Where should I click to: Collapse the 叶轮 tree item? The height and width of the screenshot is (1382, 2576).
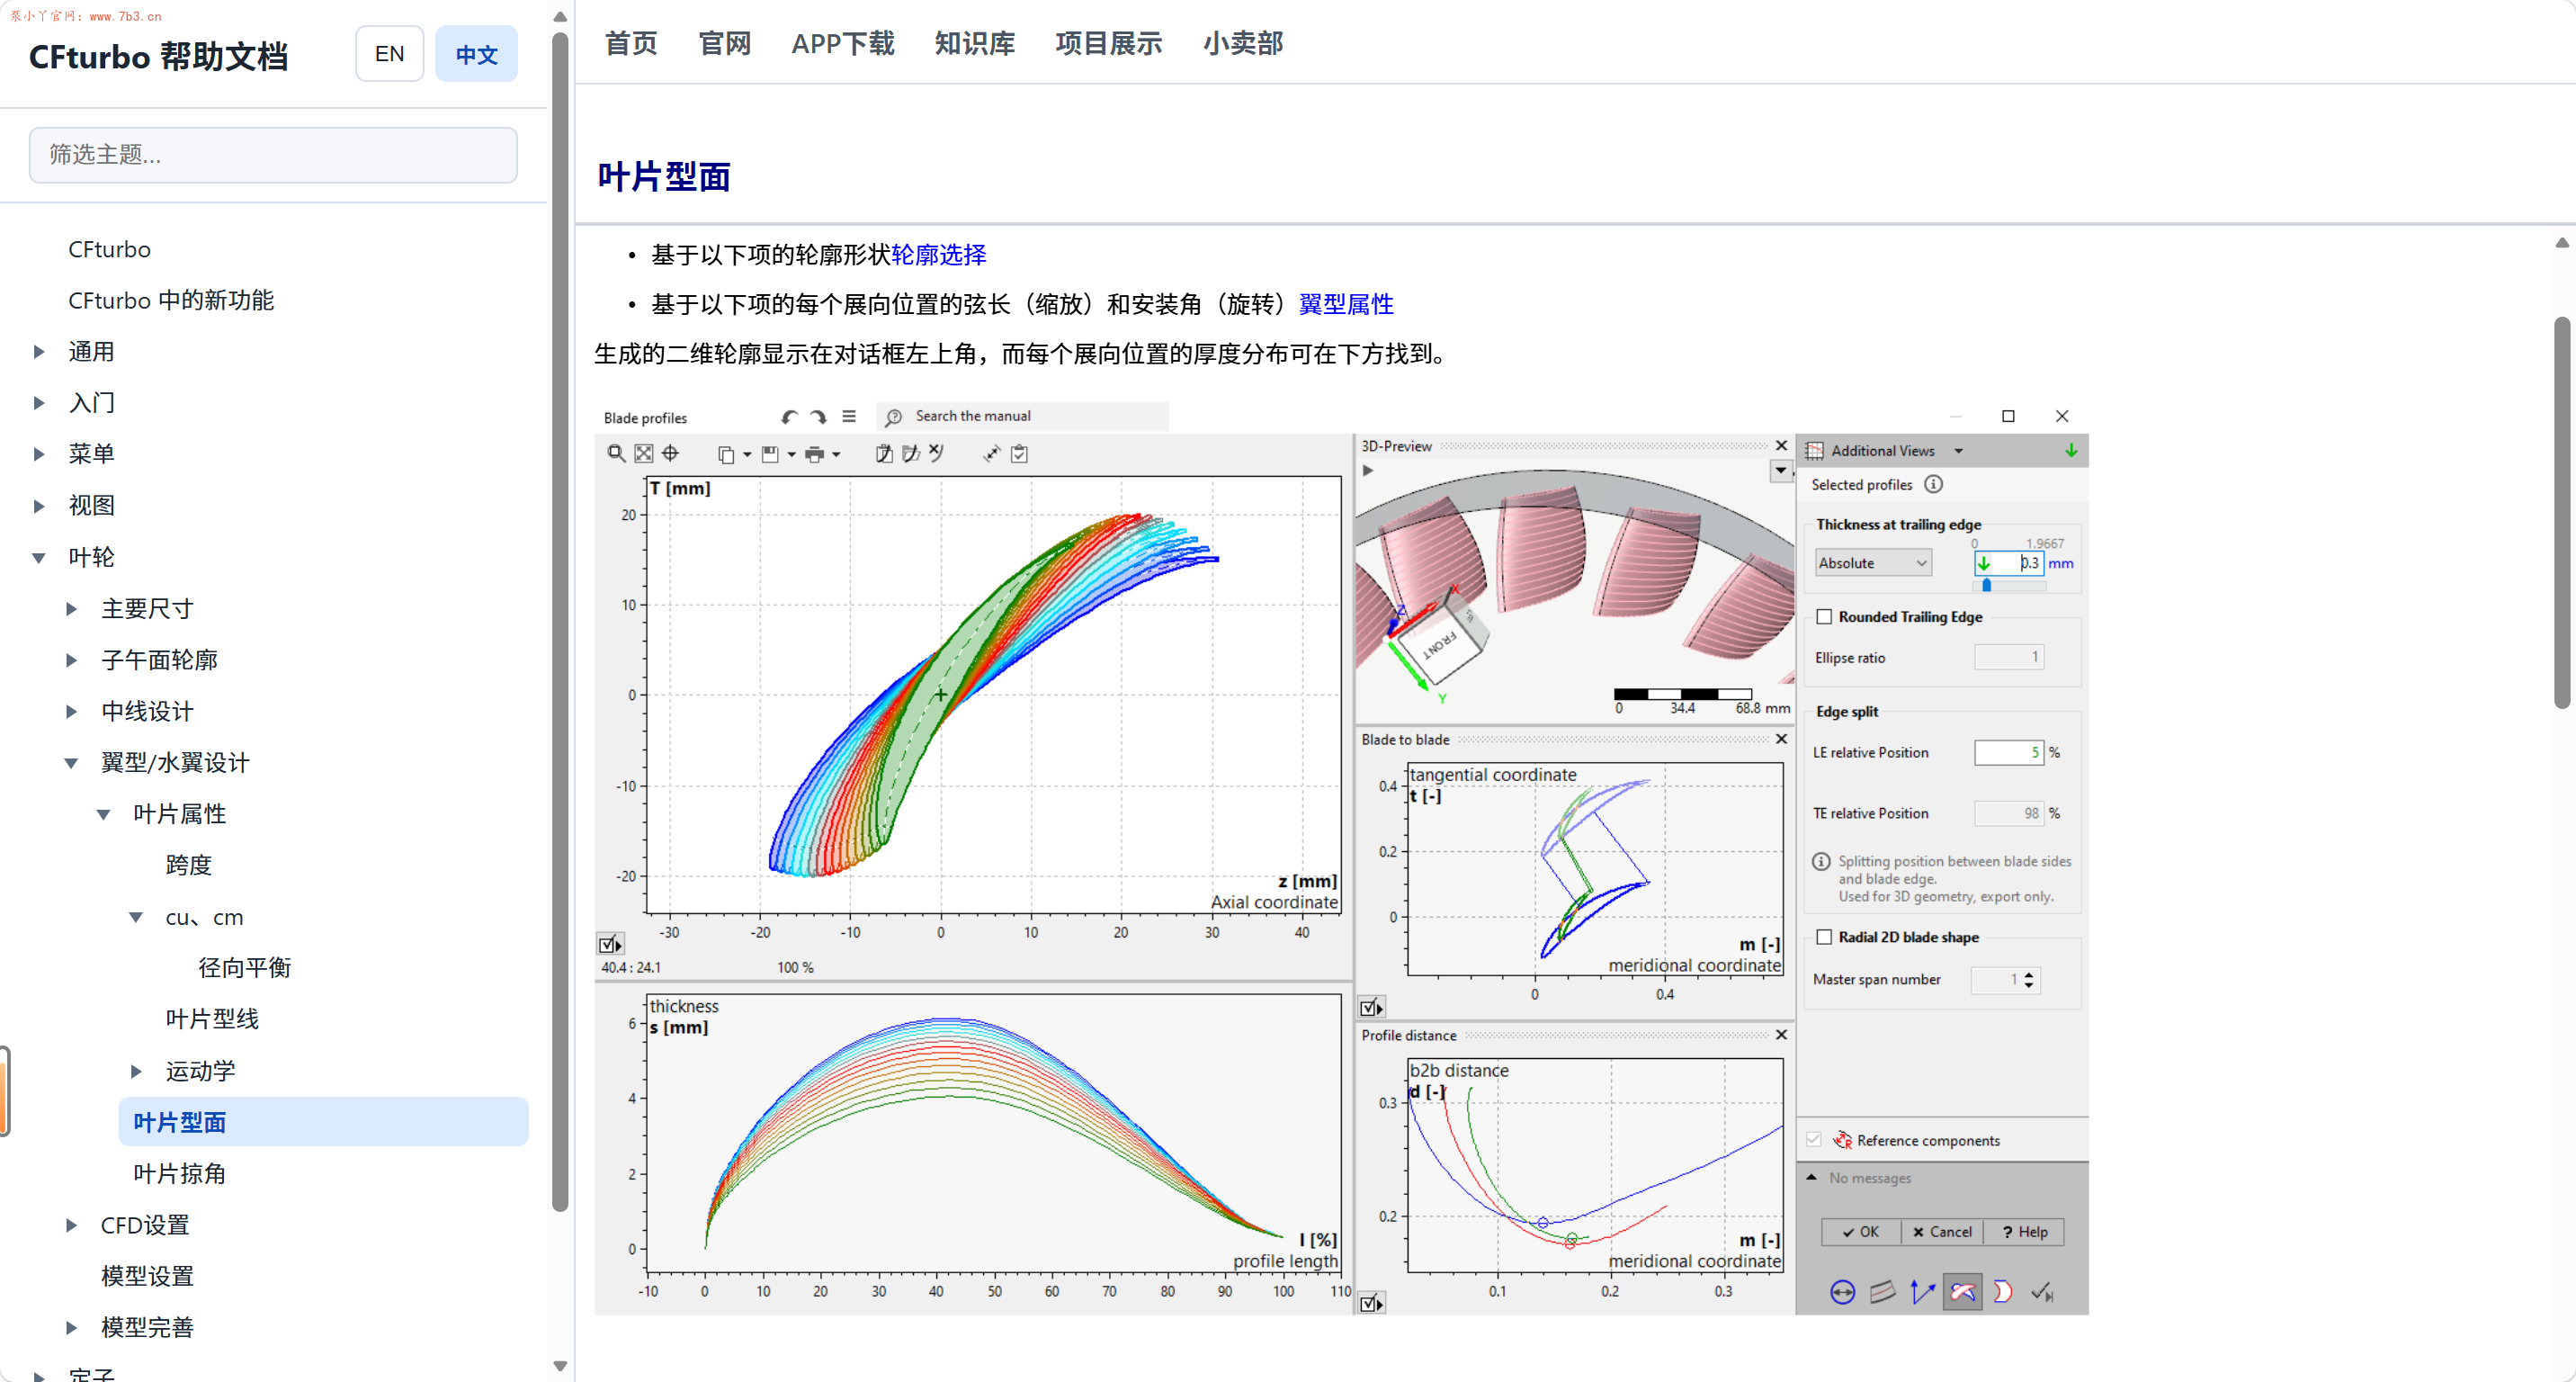pyautogui.click(x=39, y=558)
